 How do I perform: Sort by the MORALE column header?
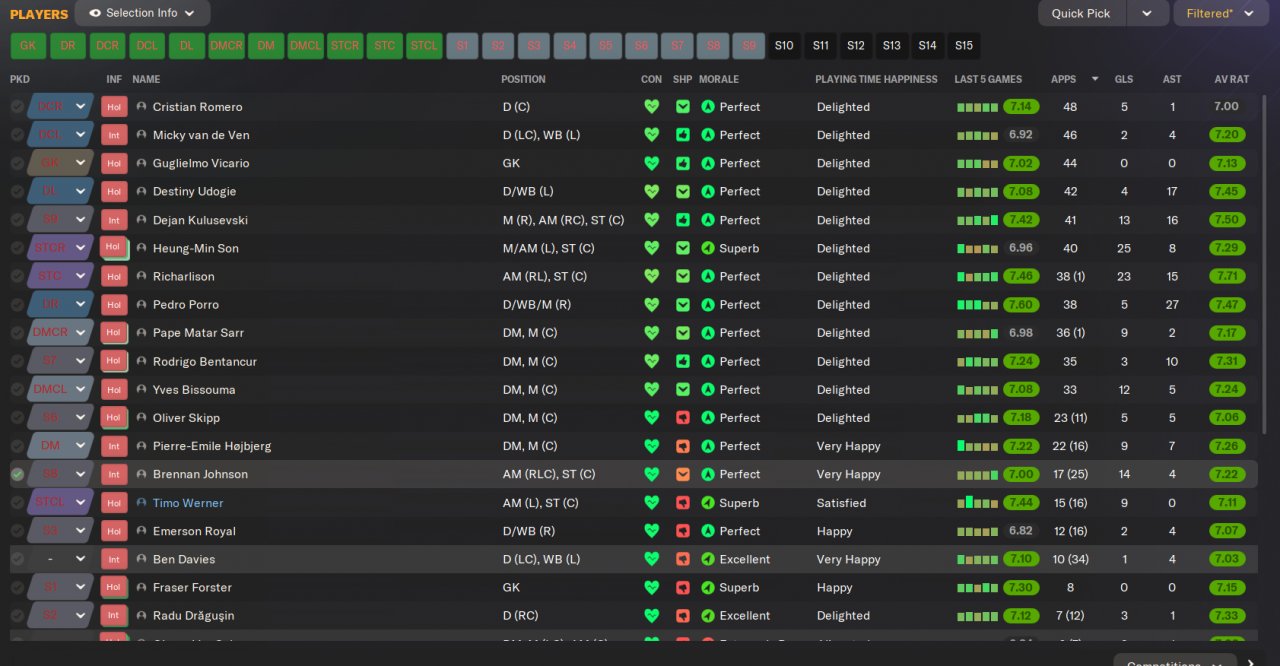(x=720, y=79)
